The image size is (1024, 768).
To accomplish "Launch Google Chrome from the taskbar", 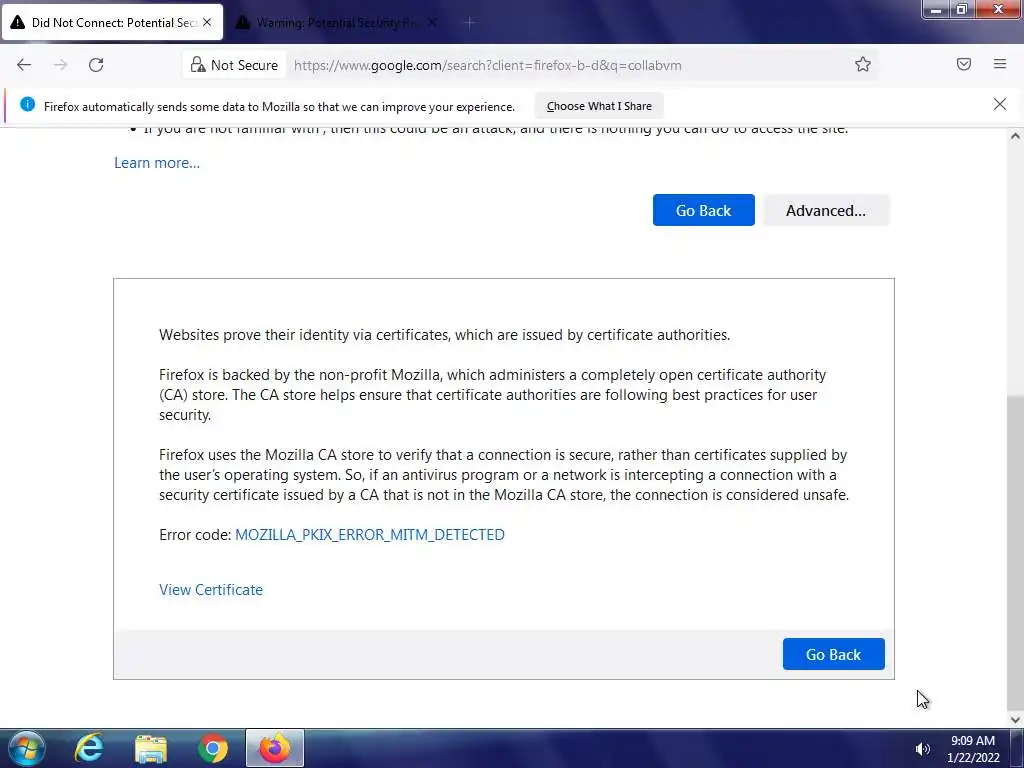I will pyautogui.click(x=213, y=748).
